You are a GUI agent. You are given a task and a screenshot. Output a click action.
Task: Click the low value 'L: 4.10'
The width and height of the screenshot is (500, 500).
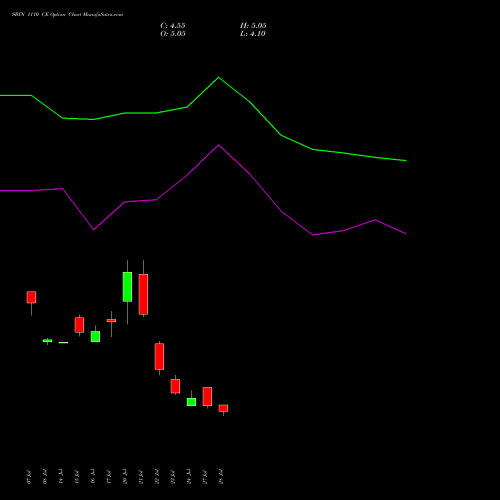[253, 34]
